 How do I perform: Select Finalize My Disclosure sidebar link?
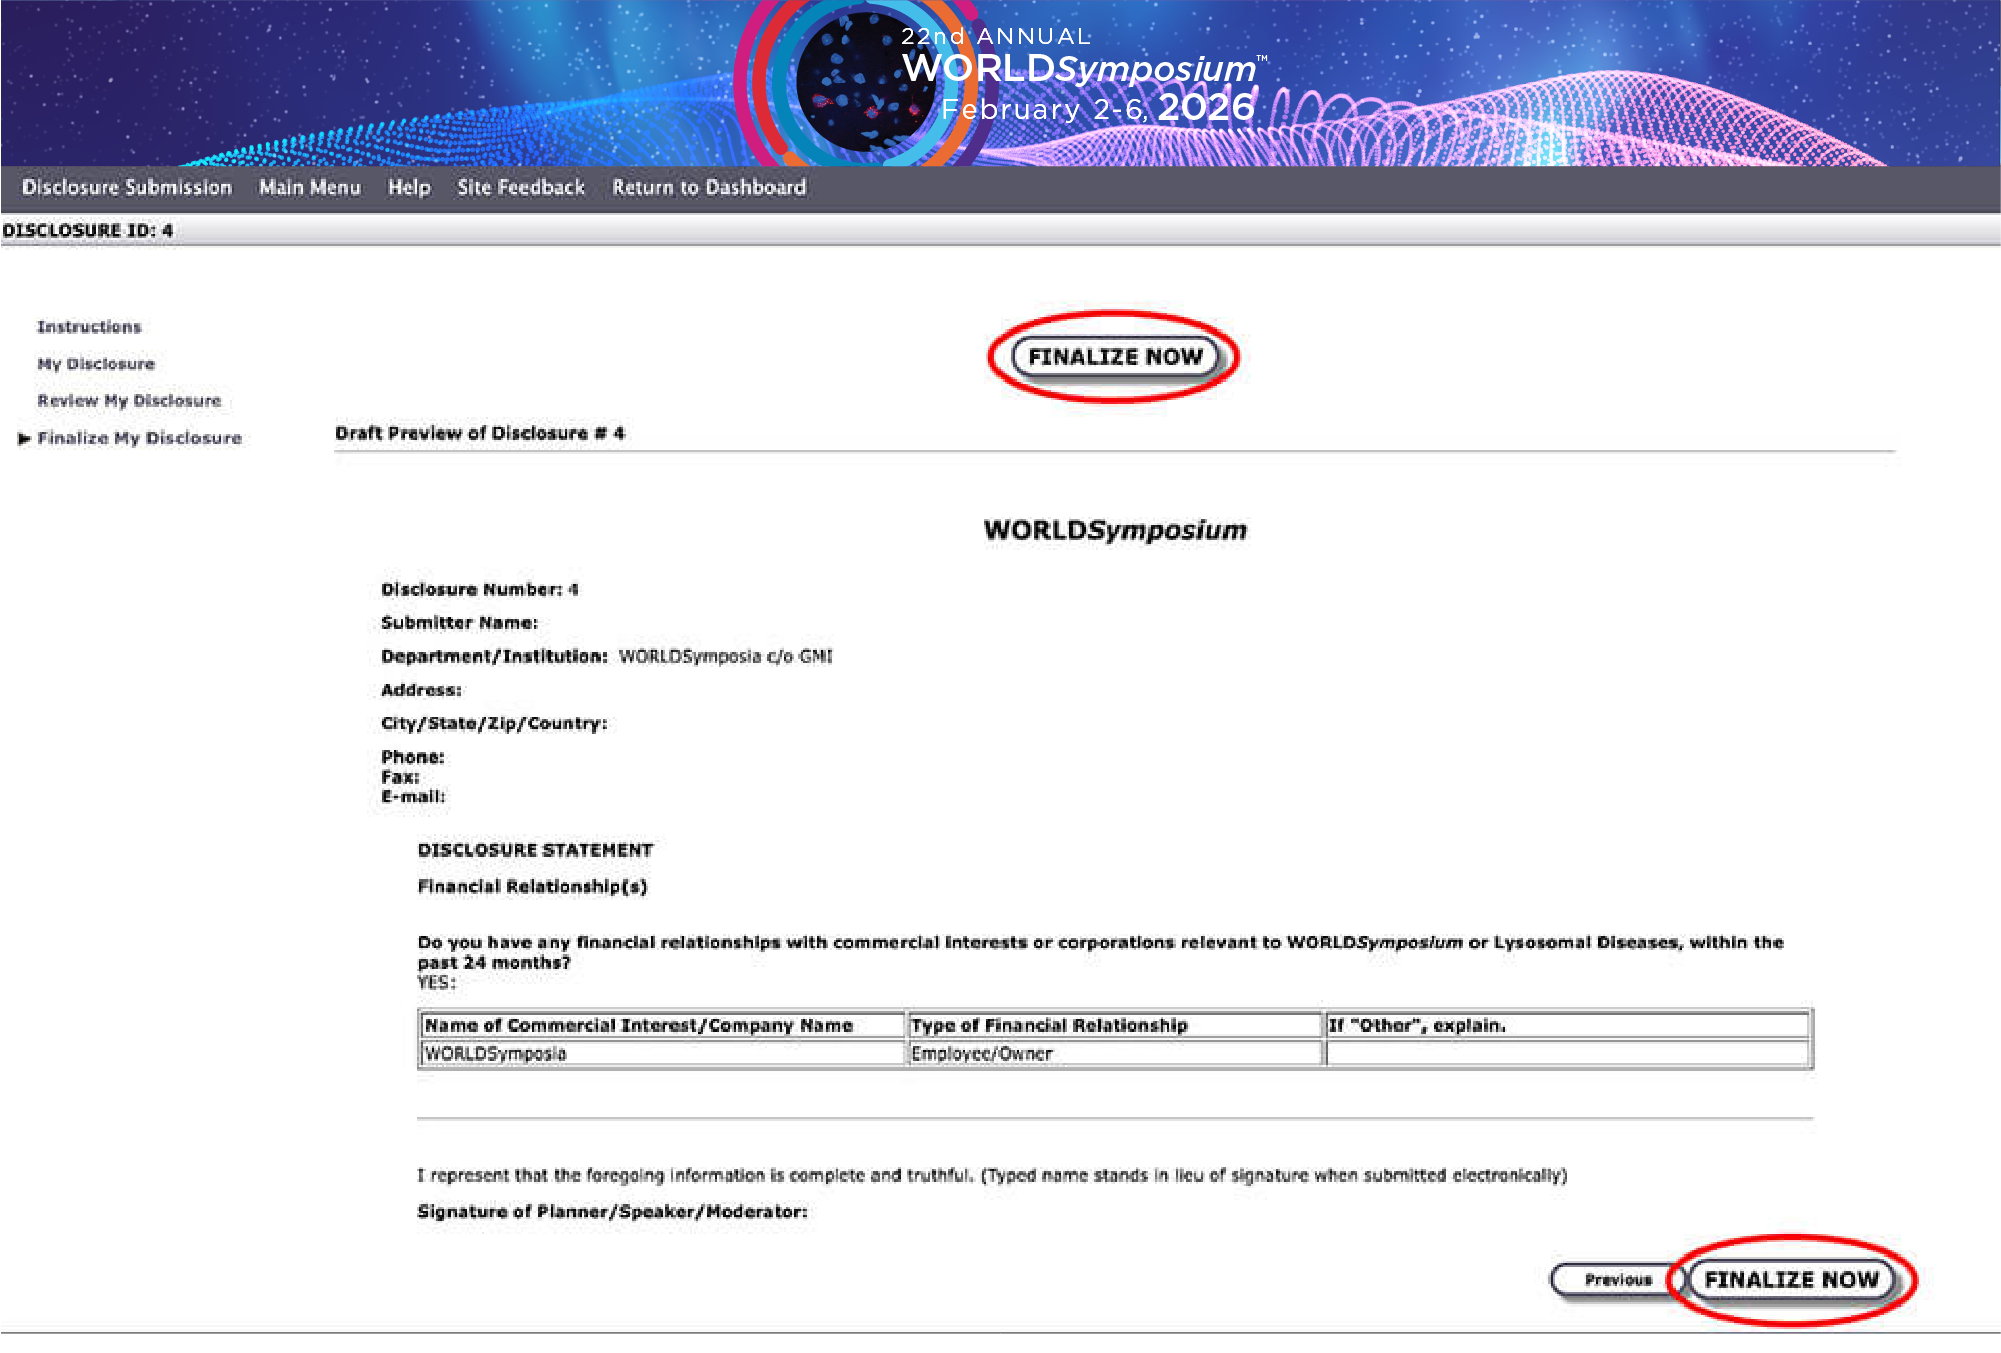pos(139,438)
